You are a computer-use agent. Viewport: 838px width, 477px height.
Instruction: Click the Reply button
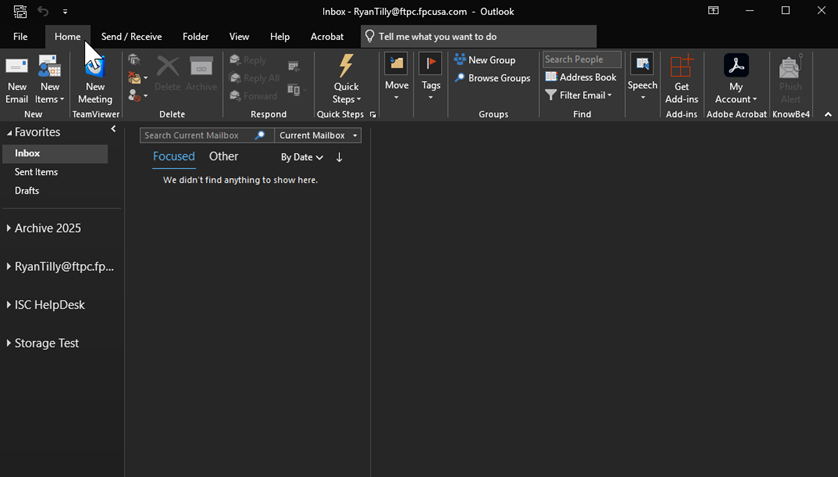[x=248, y=60]
